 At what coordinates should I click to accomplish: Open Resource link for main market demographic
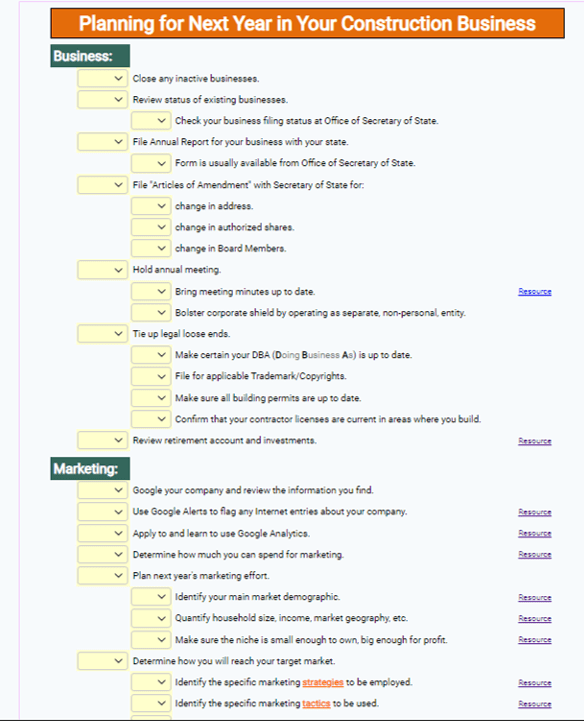[x=535, y=597]
